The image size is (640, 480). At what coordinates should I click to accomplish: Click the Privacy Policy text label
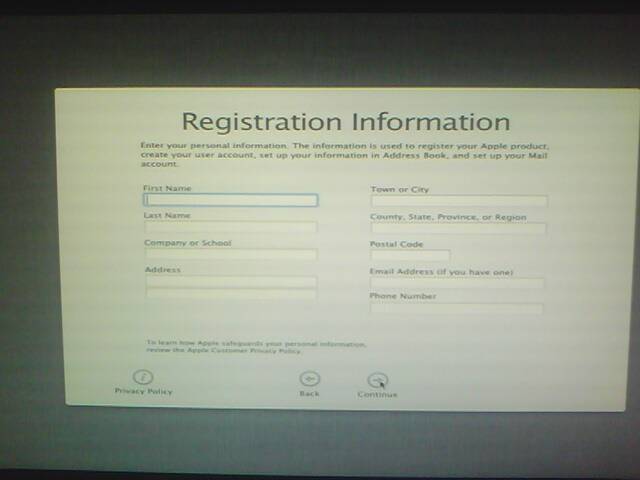coord(144,391)
